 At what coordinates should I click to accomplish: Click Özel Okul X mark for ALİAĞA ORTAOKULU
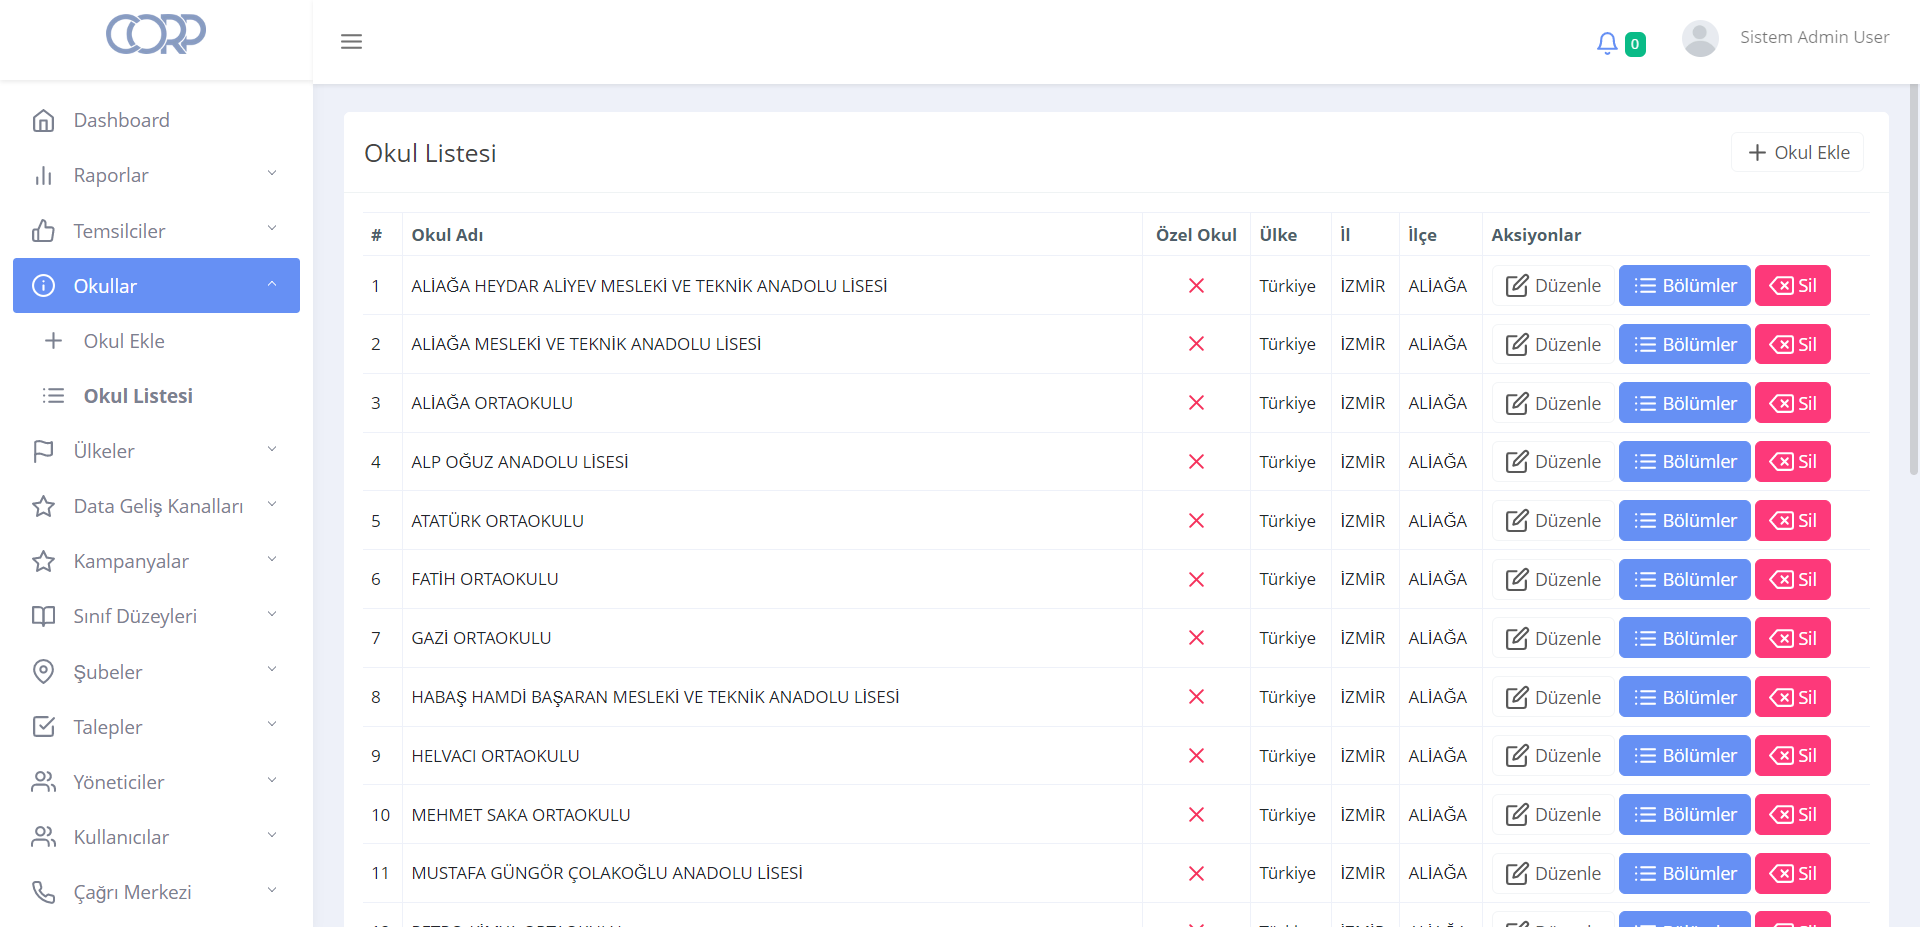[x=1195, y=403]
